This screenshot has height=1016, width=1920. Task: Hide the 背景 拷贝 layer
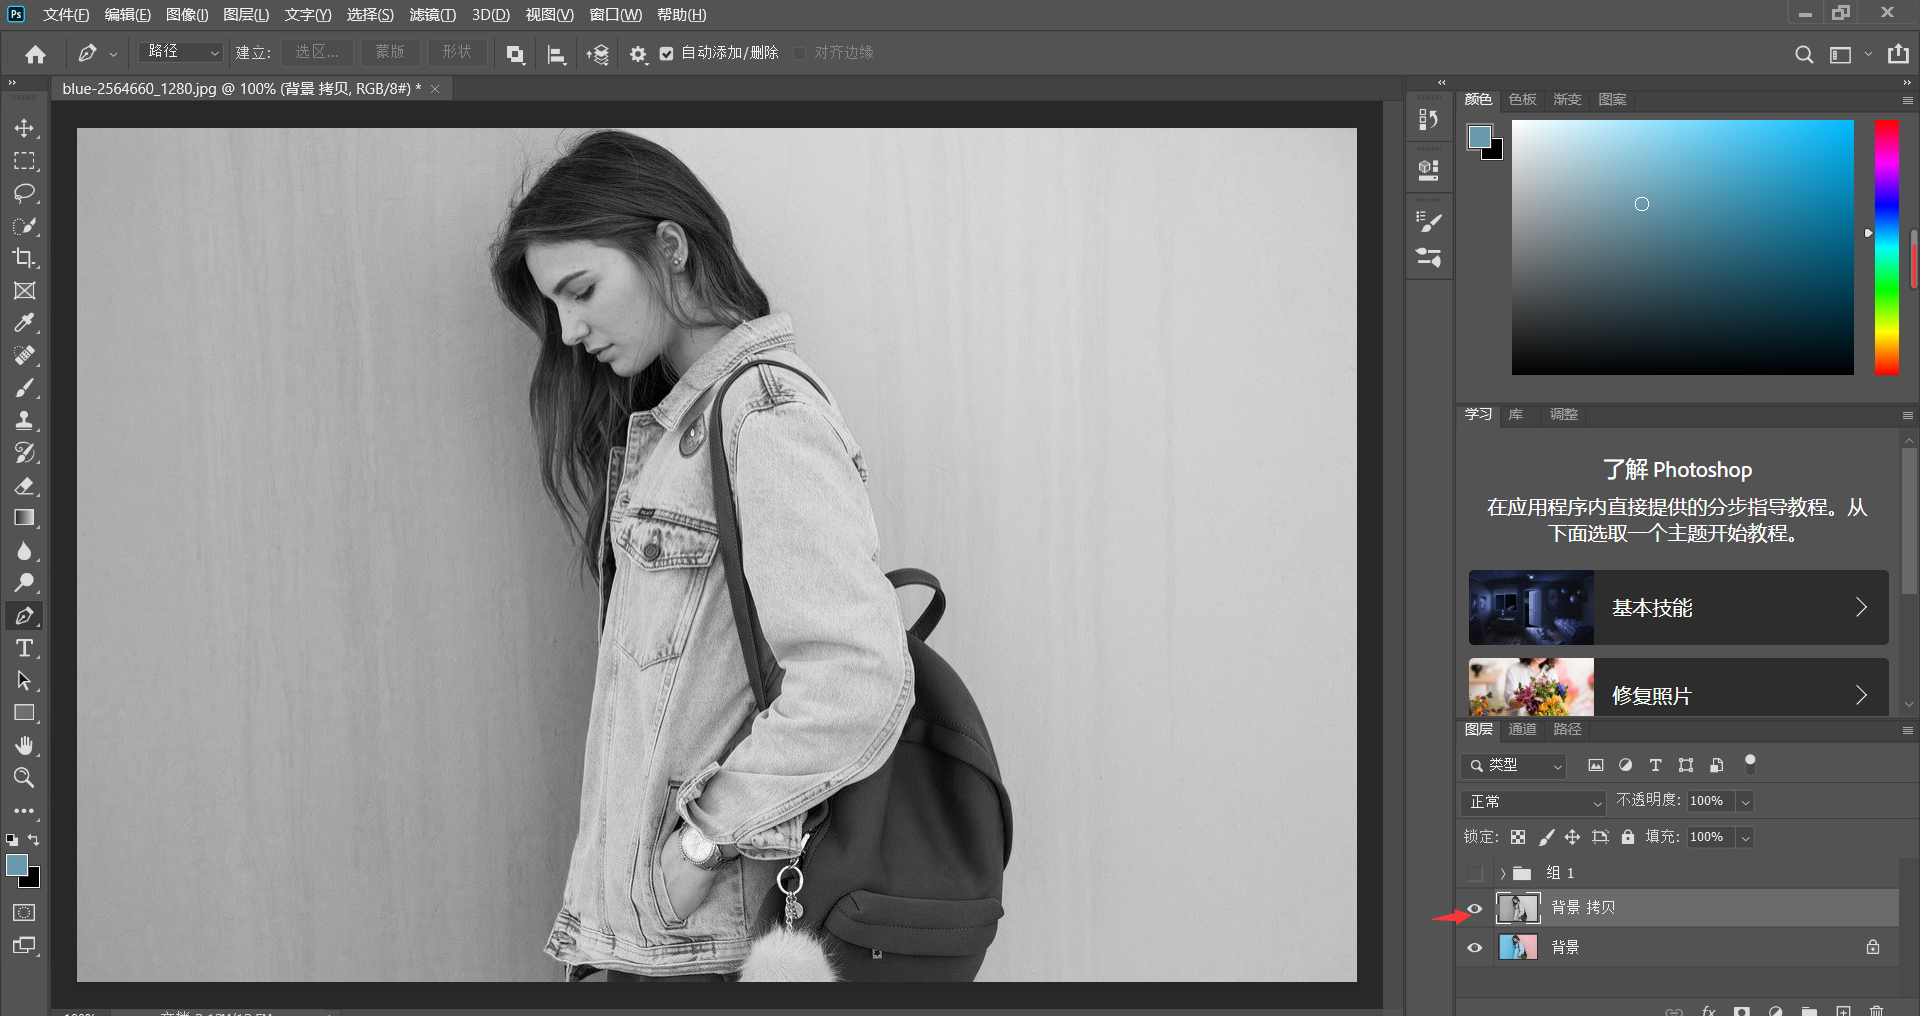pyautogui.click(x=1474, y=908)
